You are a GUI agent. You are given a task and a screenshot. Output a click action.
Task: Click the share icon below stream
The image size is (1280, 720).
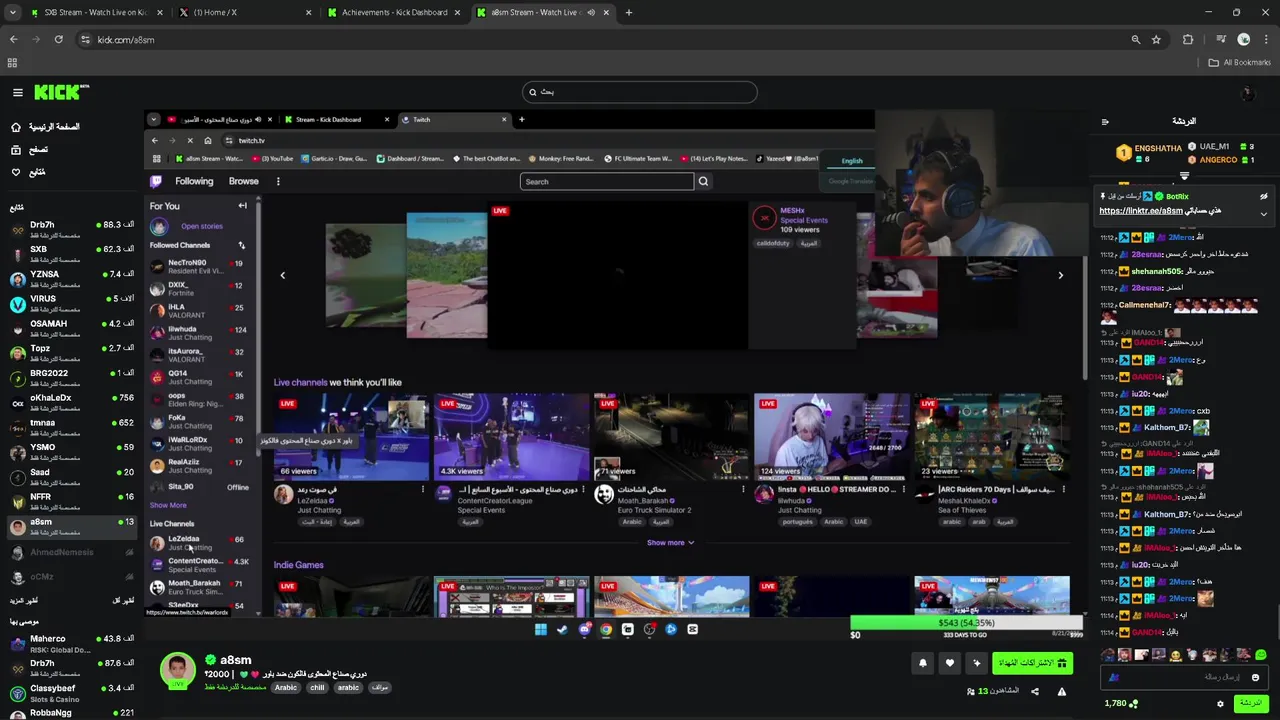(1035, 691)
